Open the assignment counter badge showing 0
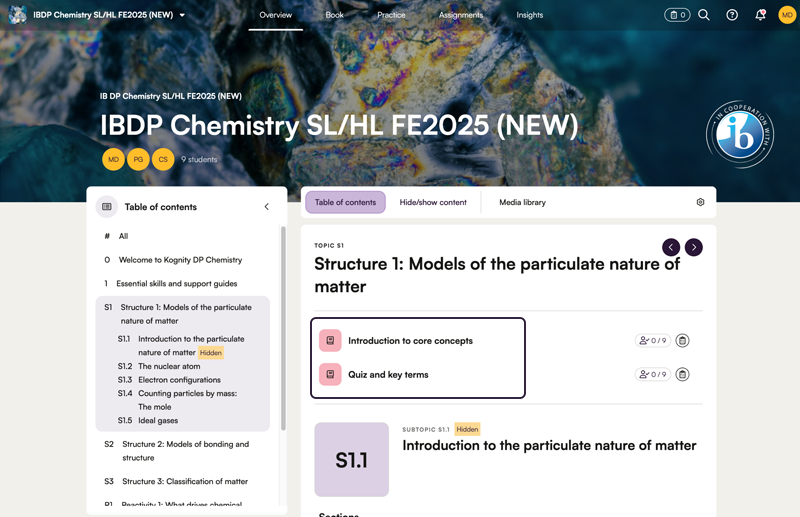This screenshot has width=800, height=517. 677,15
